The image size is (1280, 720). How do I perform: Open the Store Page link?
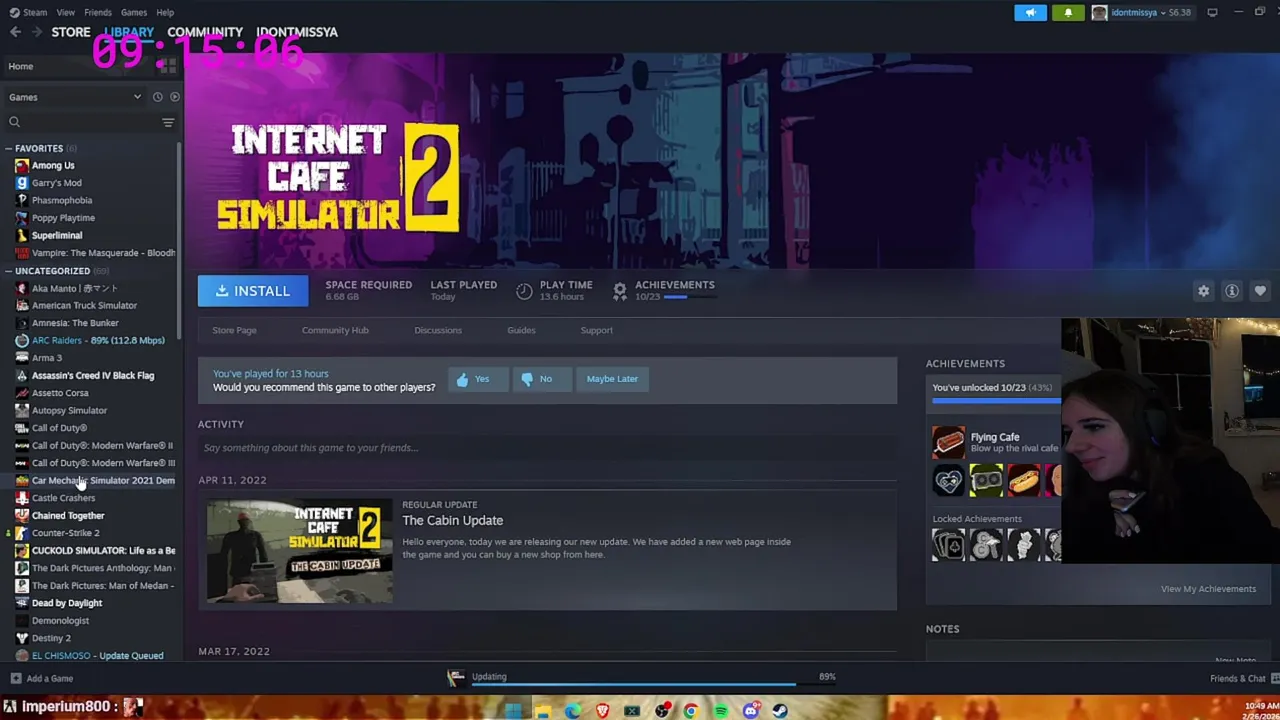point(234,330)
